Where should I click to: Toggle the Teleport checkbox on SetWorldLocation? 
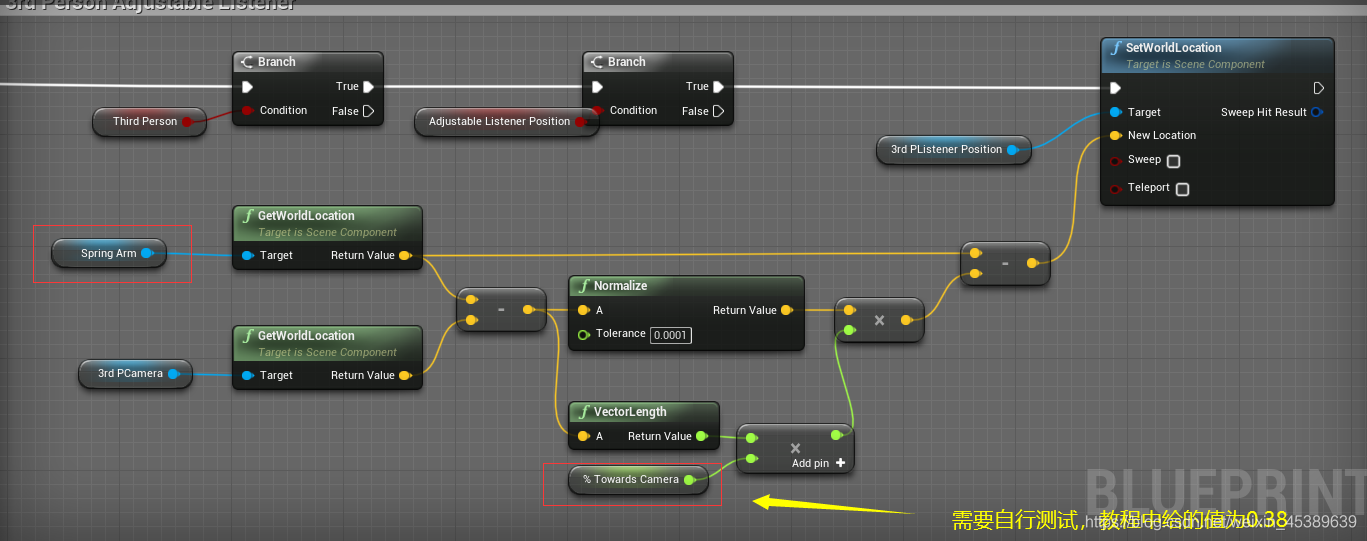(1182, 189)
